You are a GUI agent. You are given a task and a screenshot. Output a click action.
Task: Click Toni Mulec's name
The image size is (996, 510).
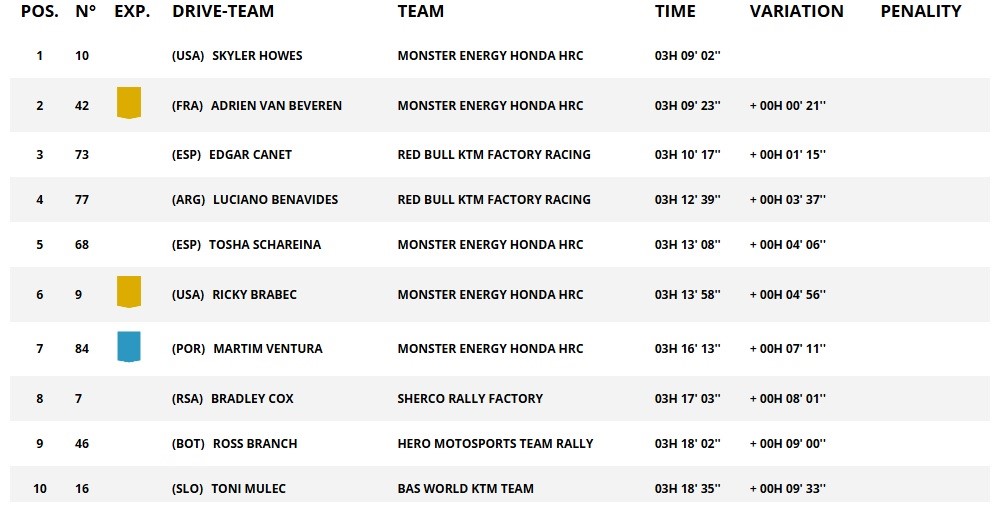coord(248,489)
